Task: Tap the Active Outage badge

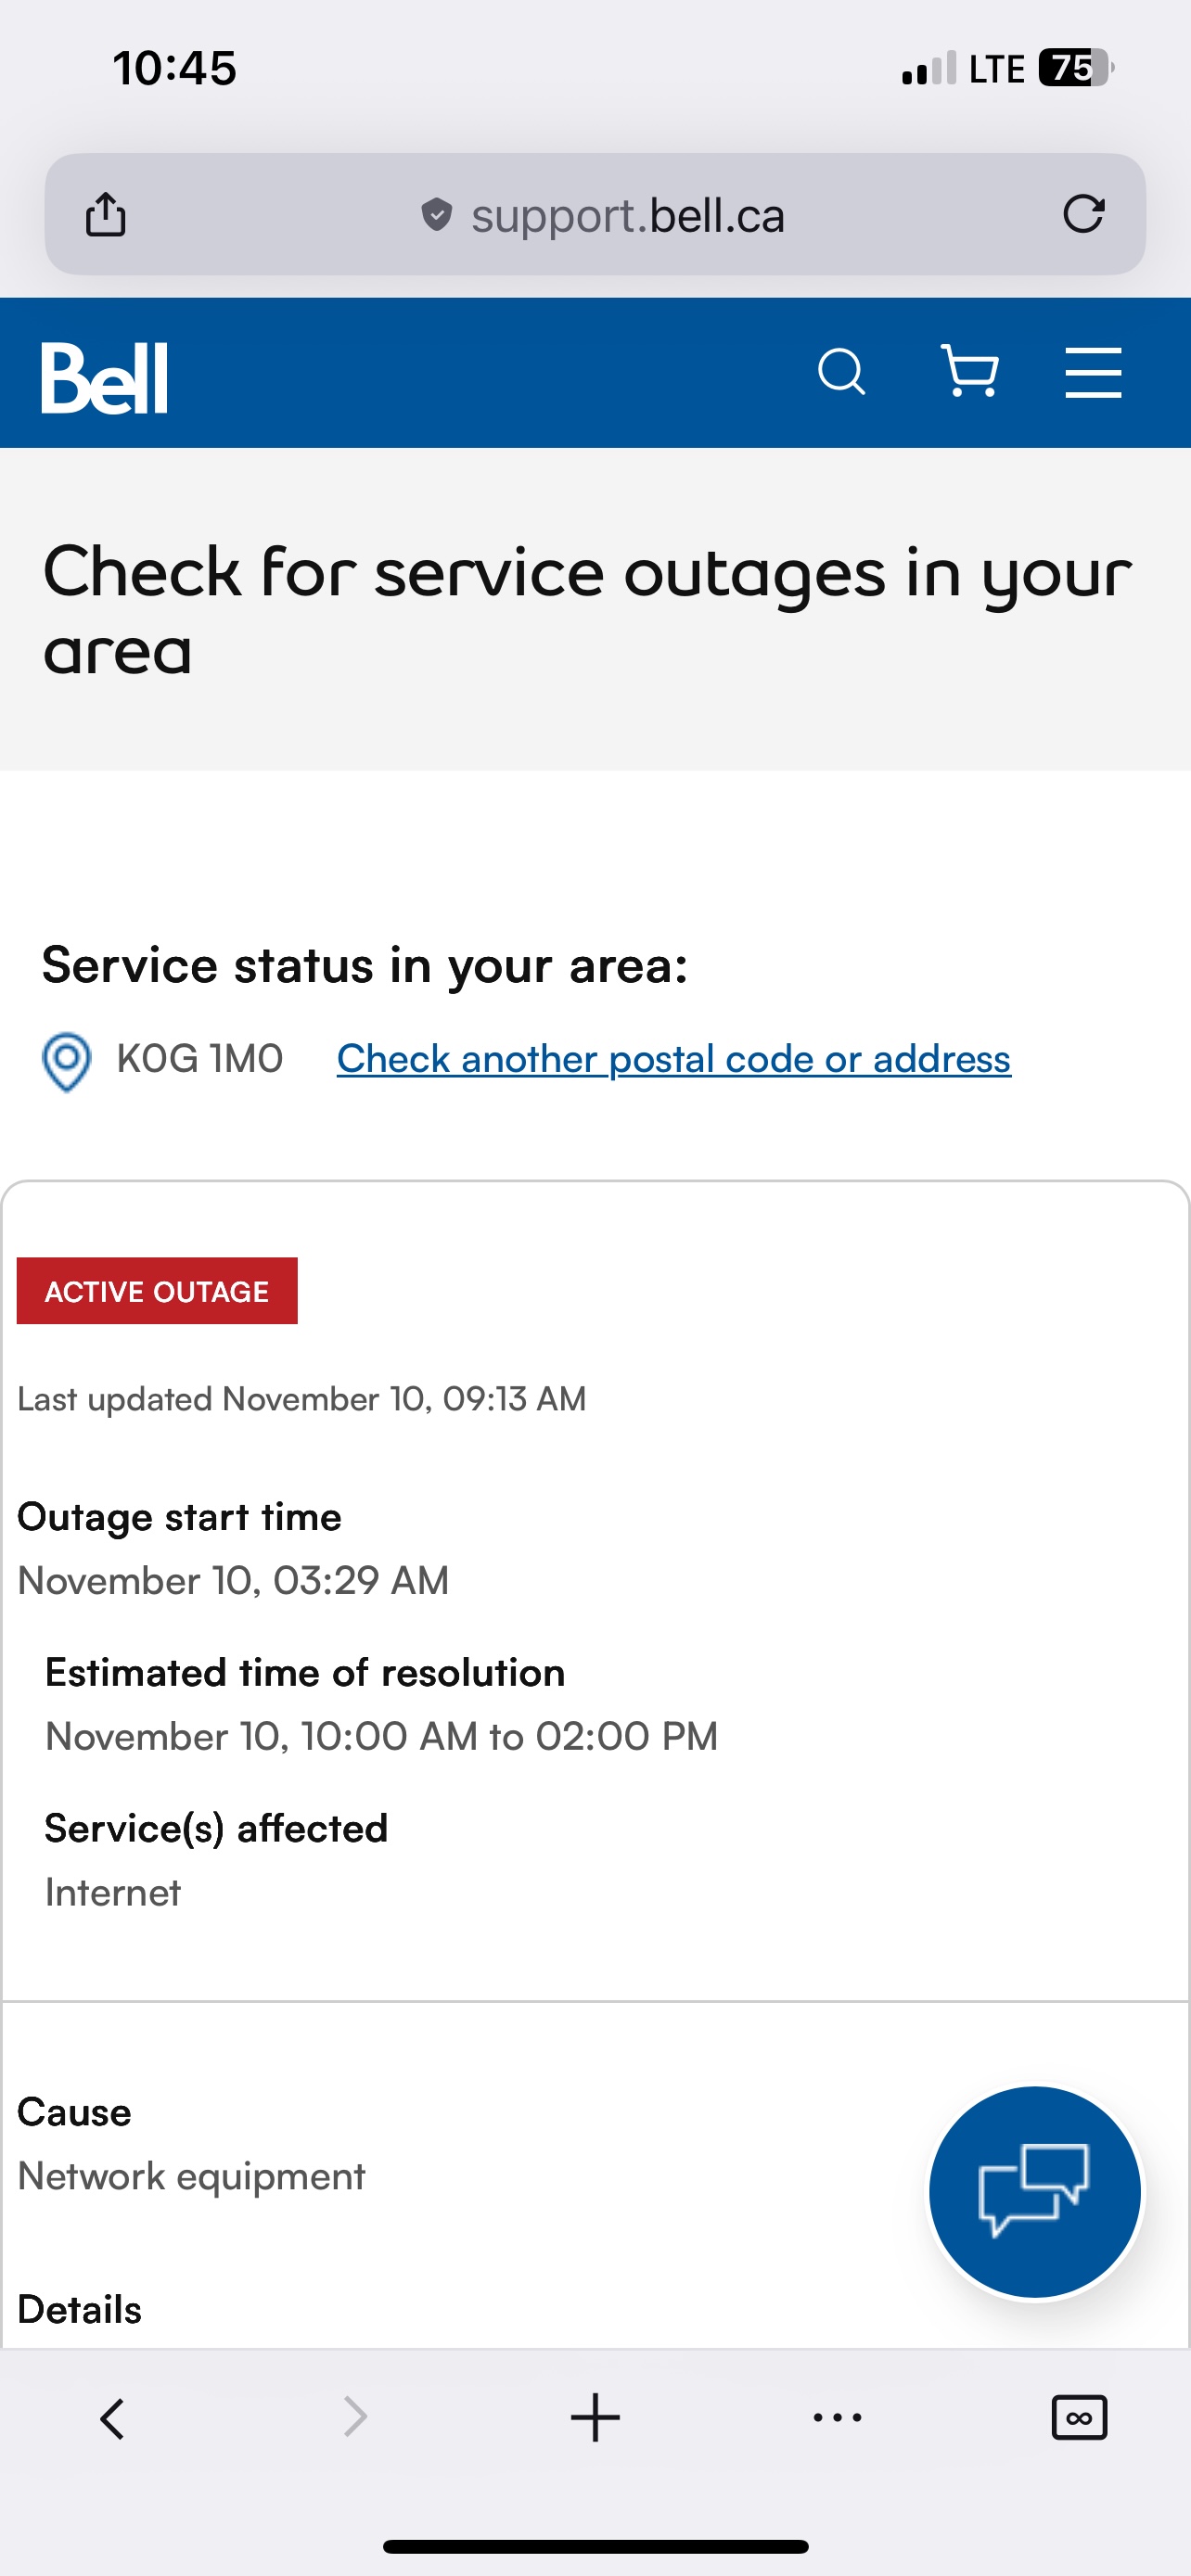Action: pyautogui.click(x=157, y=1291)
